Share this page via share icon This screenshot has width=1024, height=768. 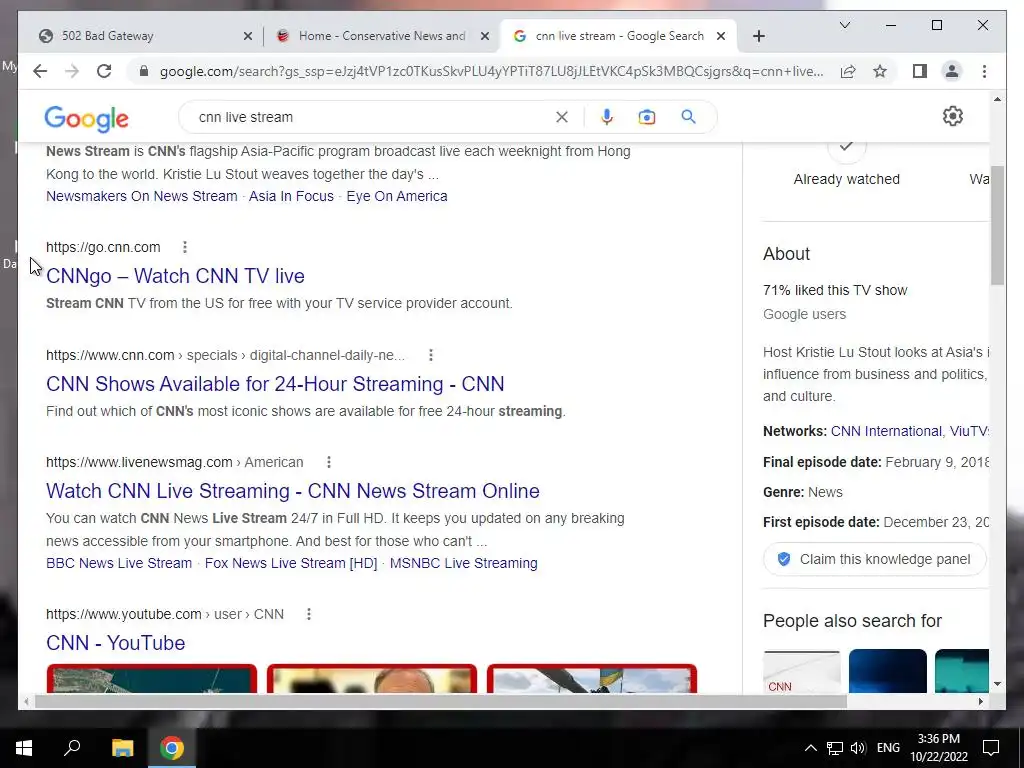coord(848,71)
